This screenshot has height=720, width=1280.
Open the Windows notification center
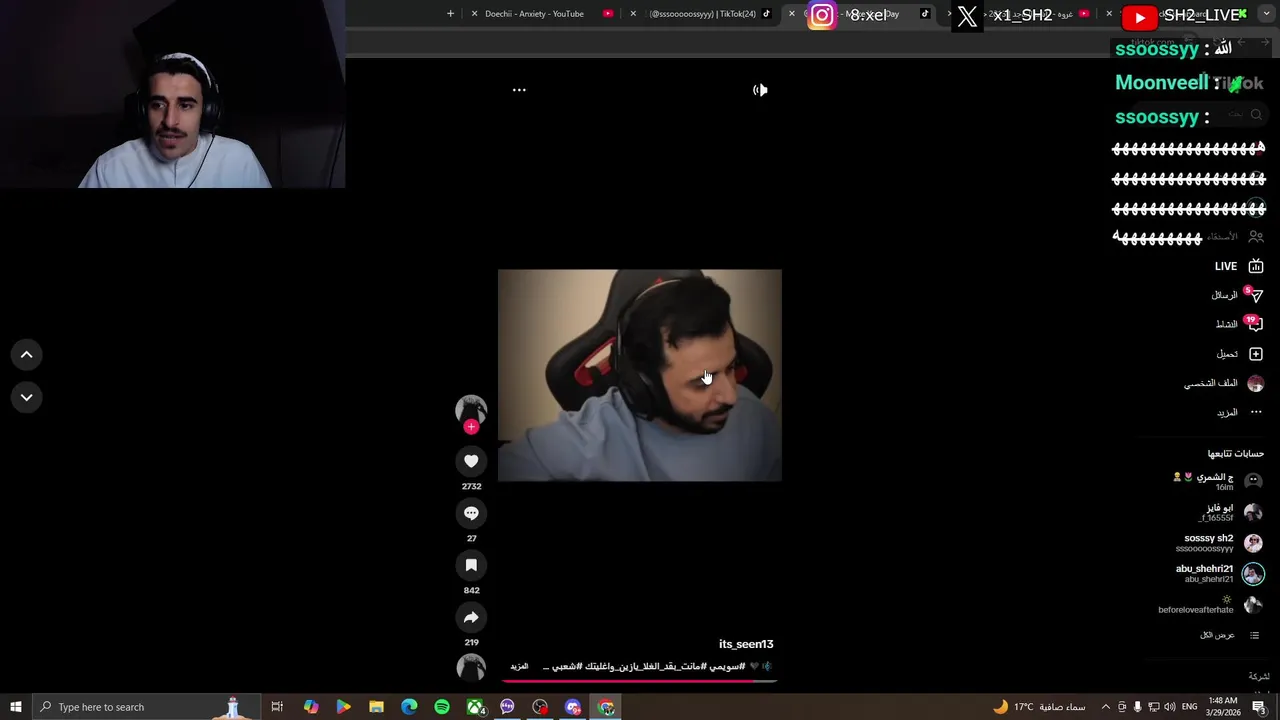point(1259,707)
